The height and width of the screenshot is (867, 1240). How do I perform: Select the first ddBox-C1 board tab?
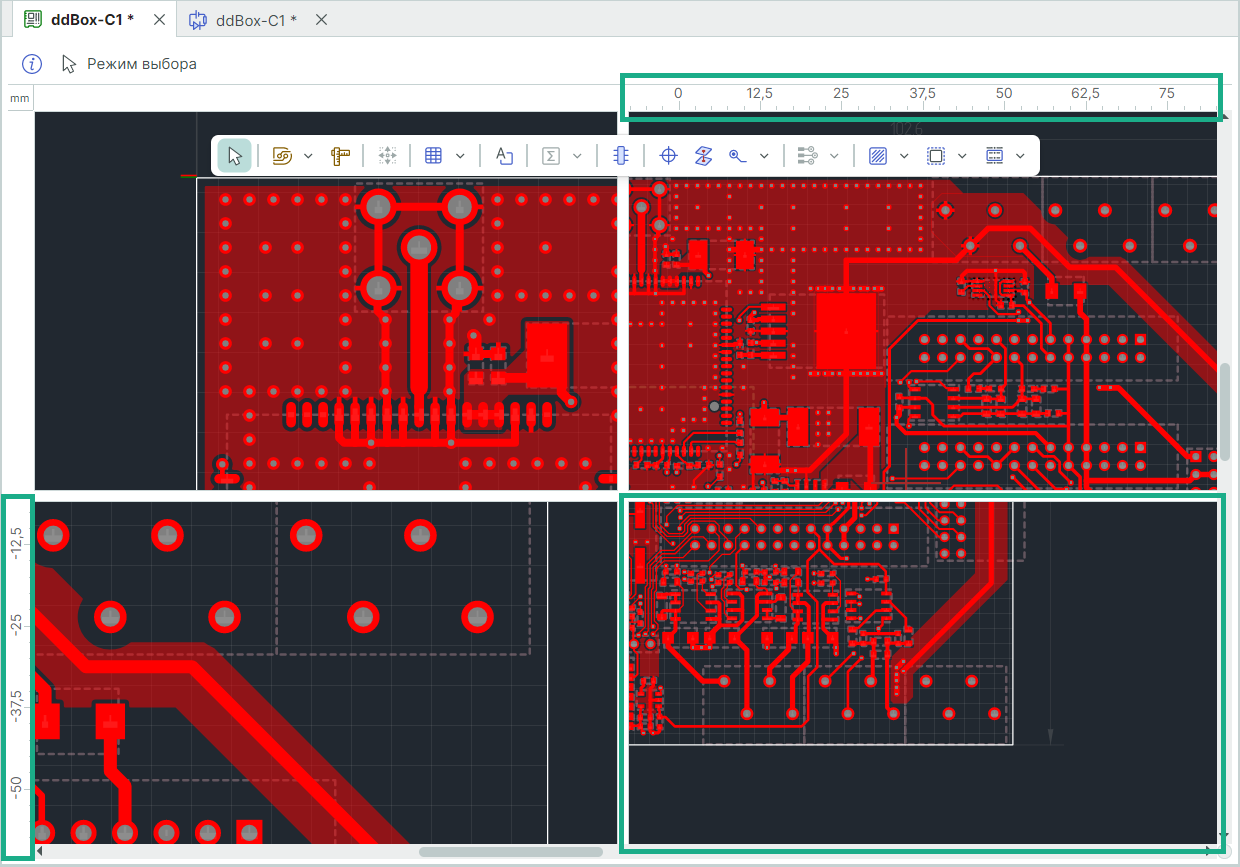click(91, 20)
